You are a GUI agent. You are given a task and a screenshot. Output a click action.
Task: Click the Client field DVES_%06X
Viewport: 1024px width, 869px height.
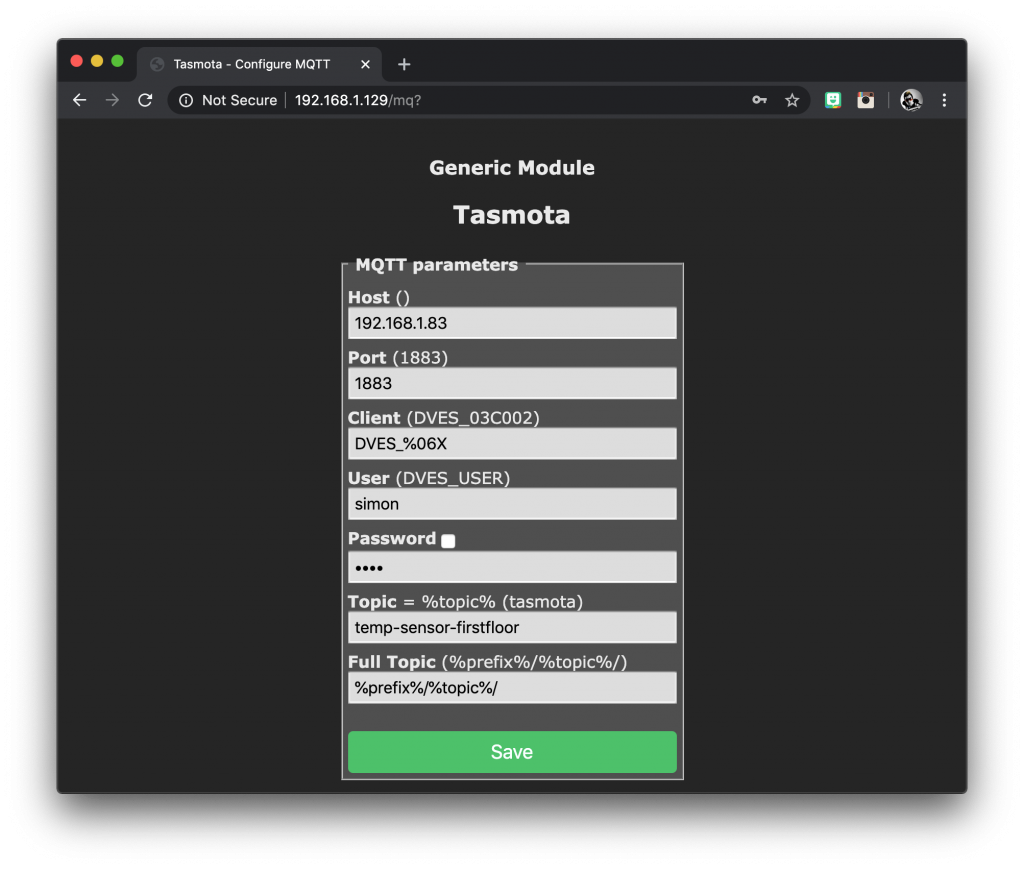(512, 444)
